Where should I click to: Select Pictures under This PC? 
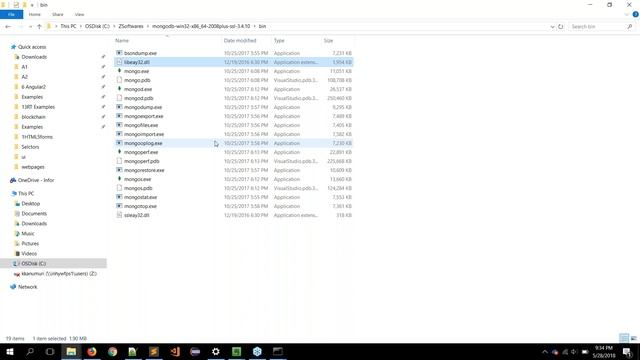click(30, 244)
